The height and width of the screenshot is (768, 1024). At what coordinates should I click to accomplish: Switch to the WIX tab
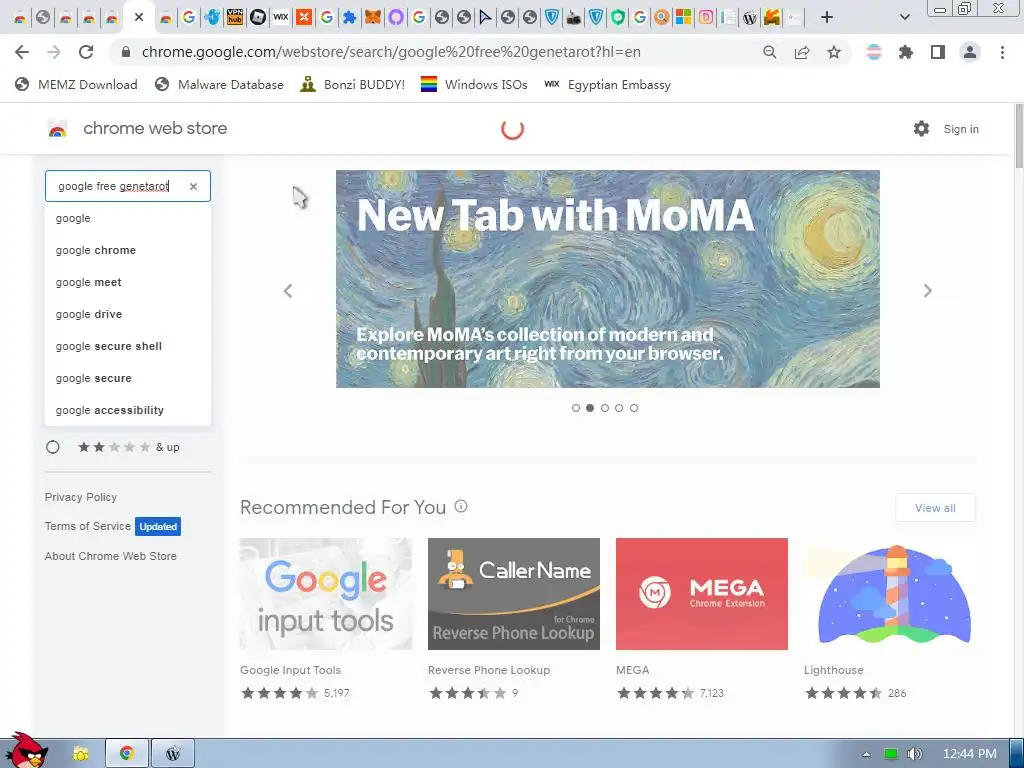[x=281, y=17]
